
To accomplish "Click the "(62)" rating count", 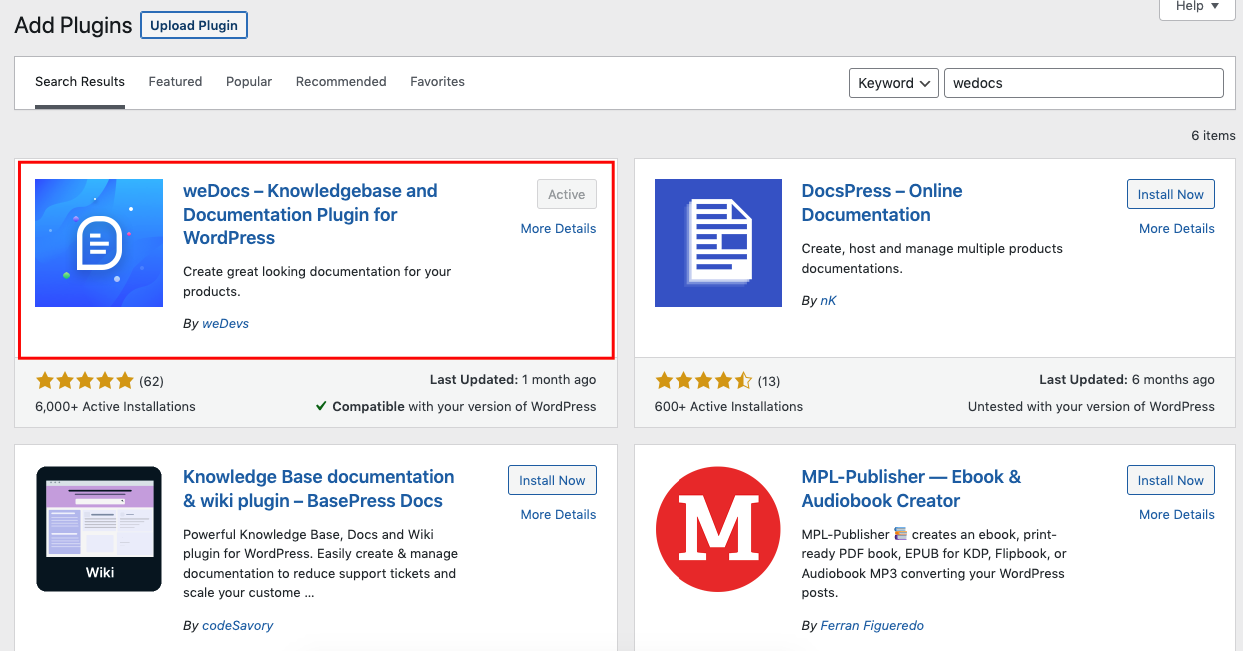I will [151, 381].
